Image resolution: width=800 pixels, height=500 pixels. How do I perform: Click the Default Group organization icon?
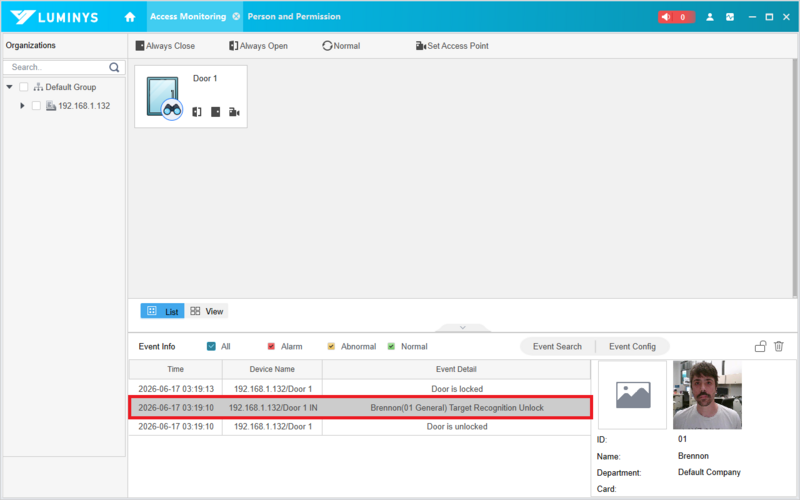[38, 87]
